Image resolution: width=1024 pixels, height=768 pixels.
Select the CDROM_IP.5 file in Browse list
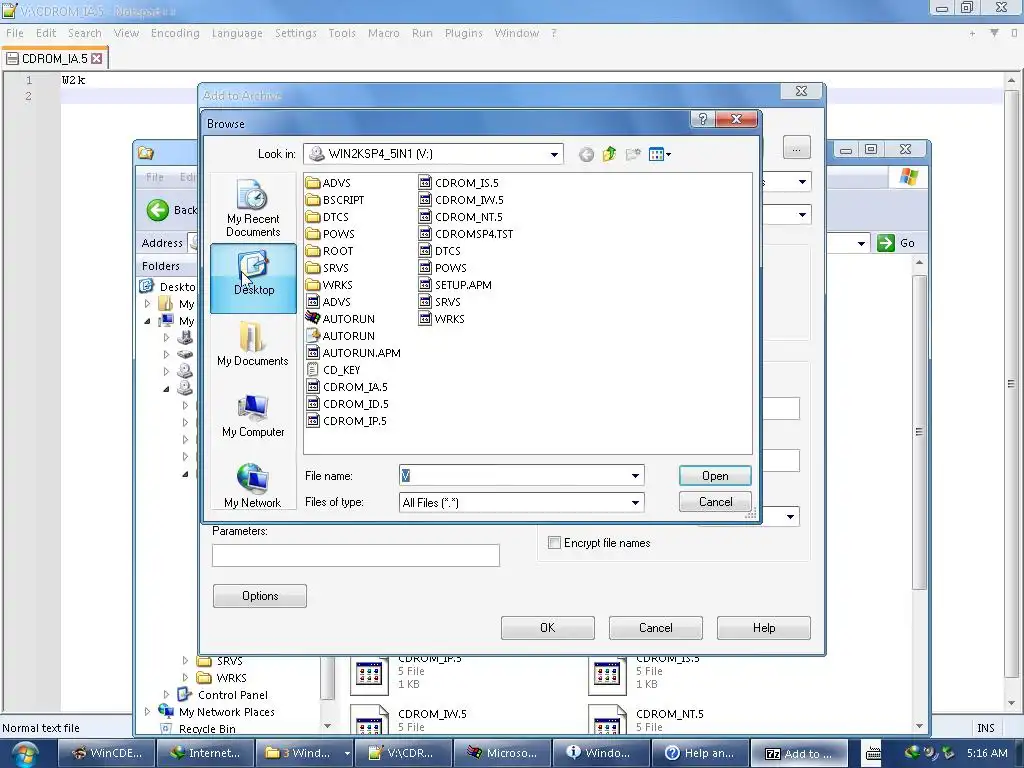(347, 421)
